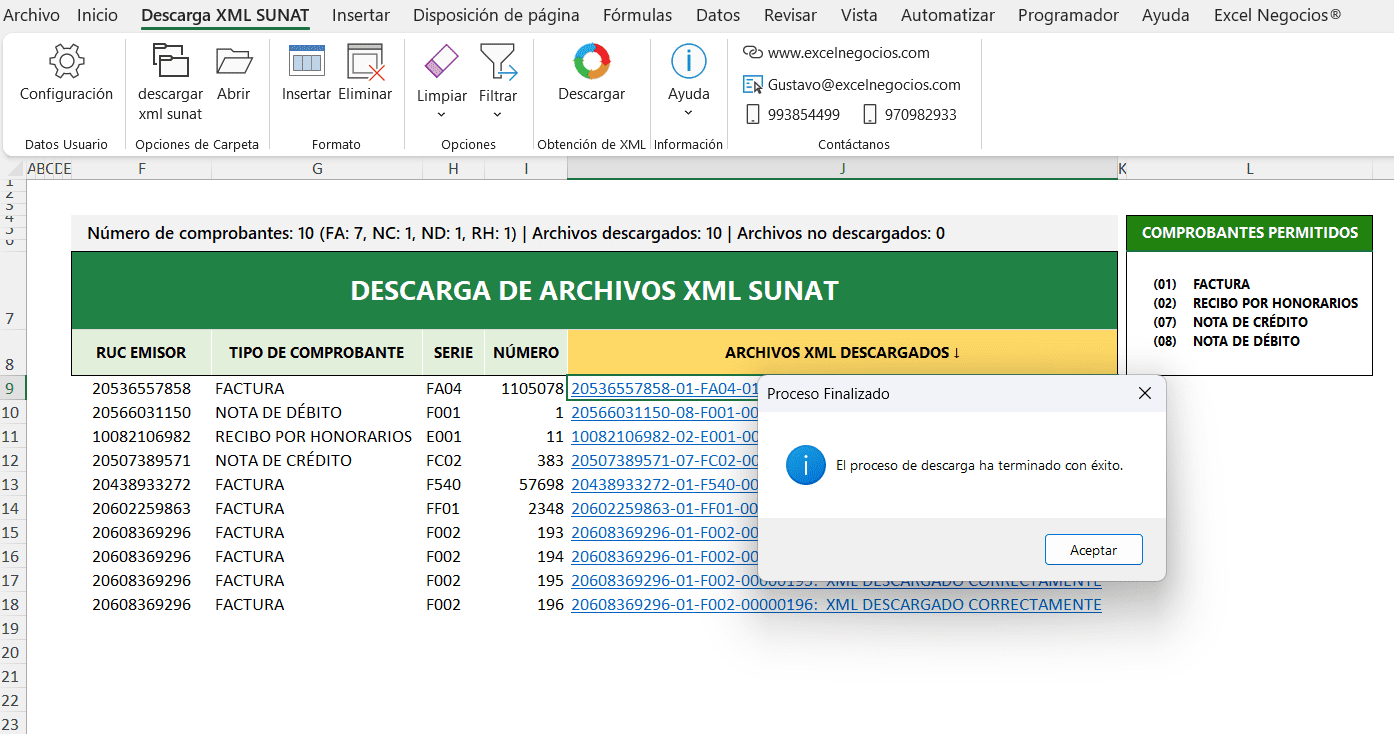Expand the Filtrar dropdown
1394x734 pixels.
click(497, 114)
